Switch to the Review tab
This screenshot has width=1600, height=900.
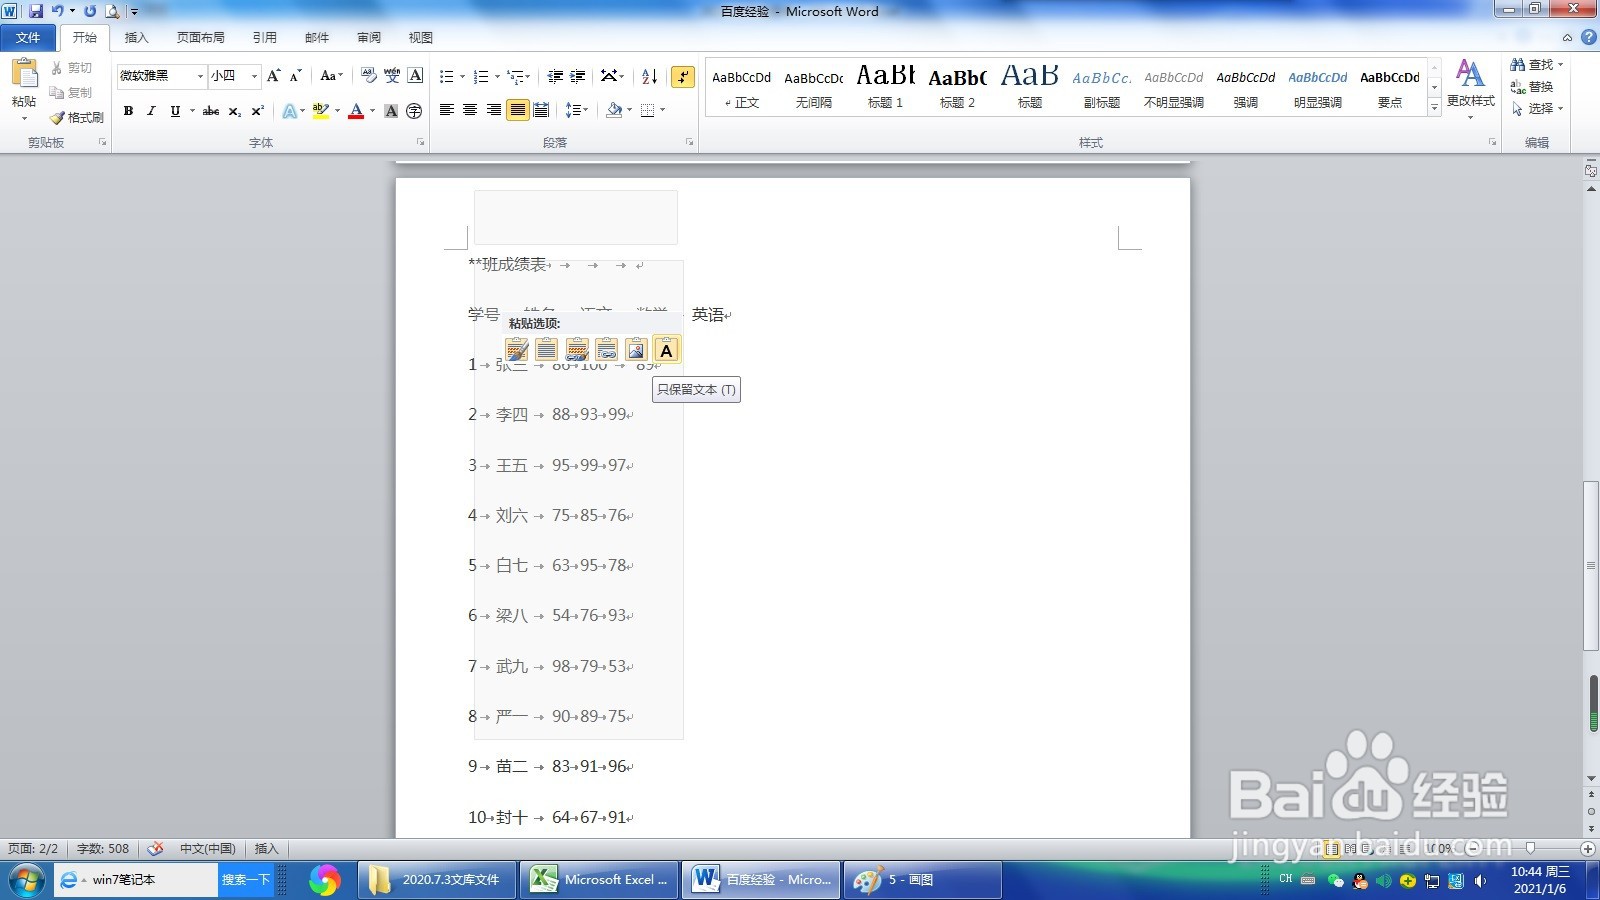tap(369, 37)
